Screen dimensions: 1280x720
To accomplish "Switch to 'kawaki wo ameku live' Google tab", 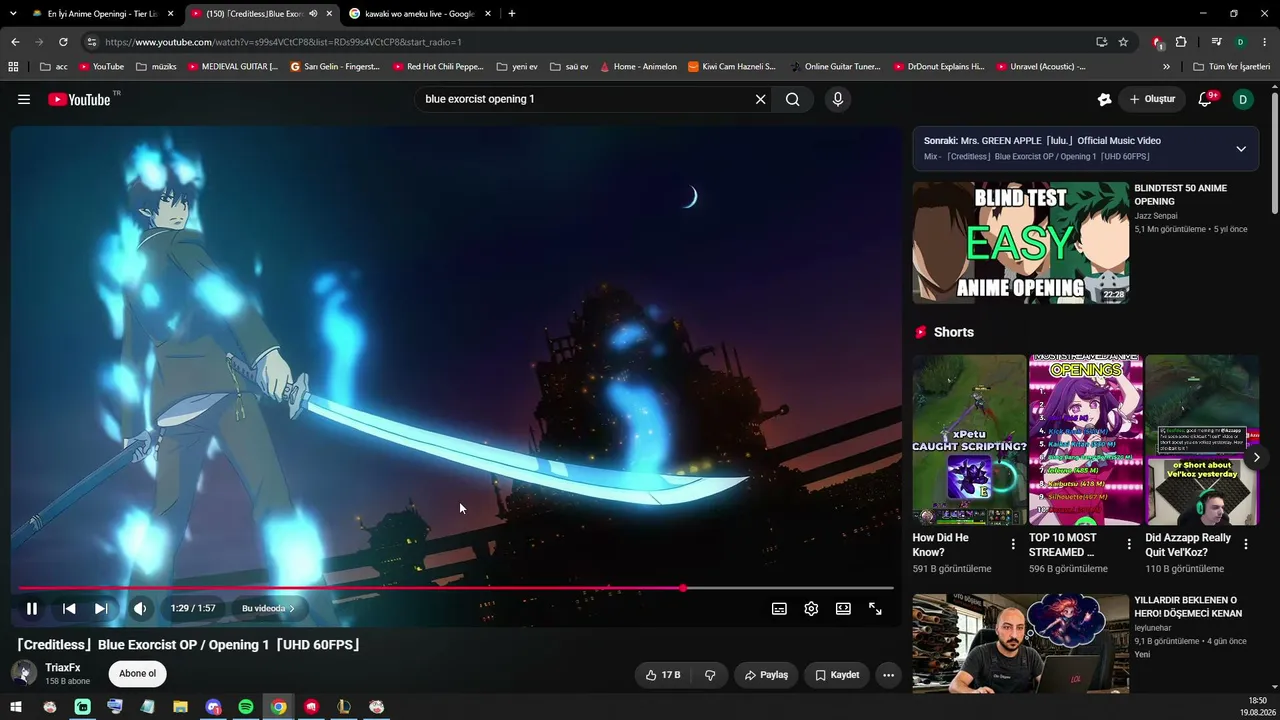I will (421, 14).
